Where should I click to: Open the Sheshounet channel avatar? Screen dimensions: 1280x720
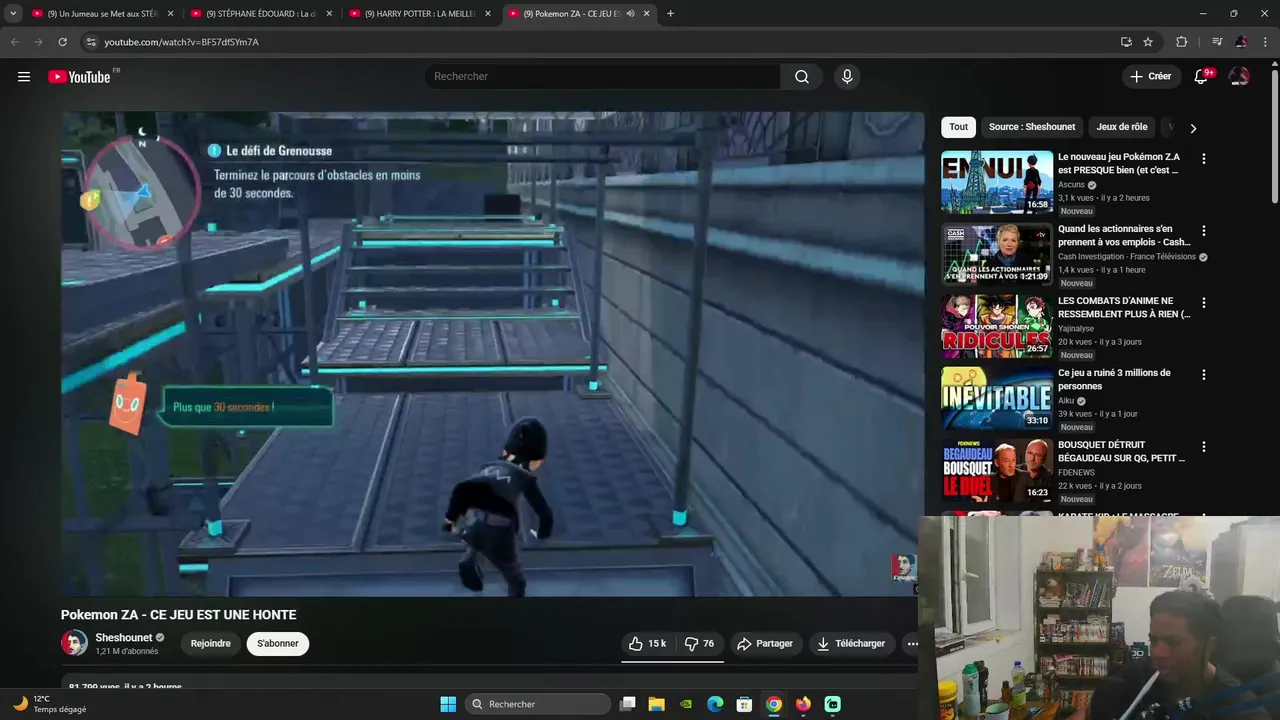point(74,643)
